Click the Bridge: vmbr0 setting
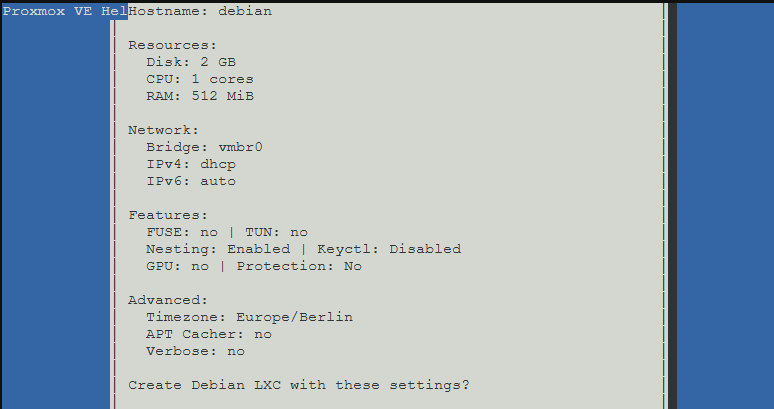This screenshot has width=774, height=409. (203, 147)
